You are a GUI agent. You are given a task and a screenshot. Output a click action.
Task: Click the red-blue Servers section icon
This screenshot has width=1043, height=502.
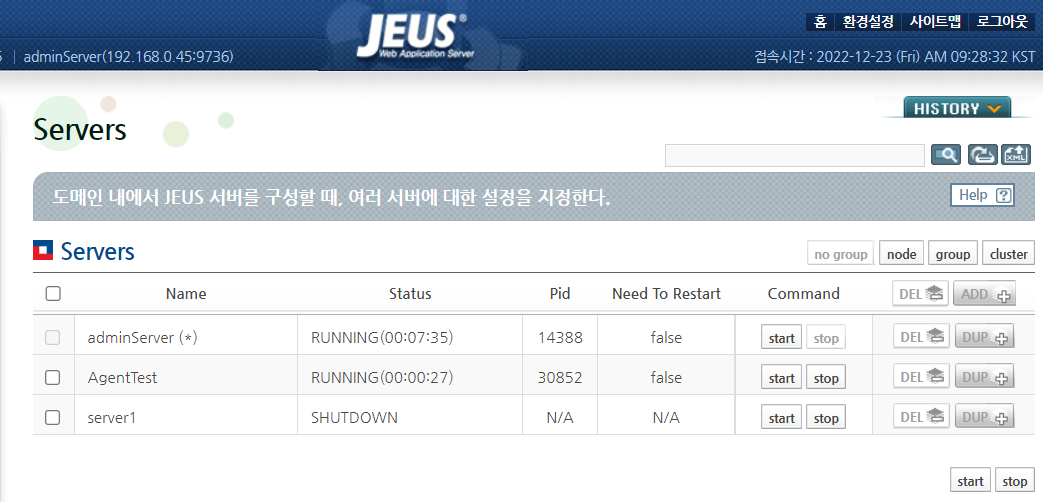43,251
